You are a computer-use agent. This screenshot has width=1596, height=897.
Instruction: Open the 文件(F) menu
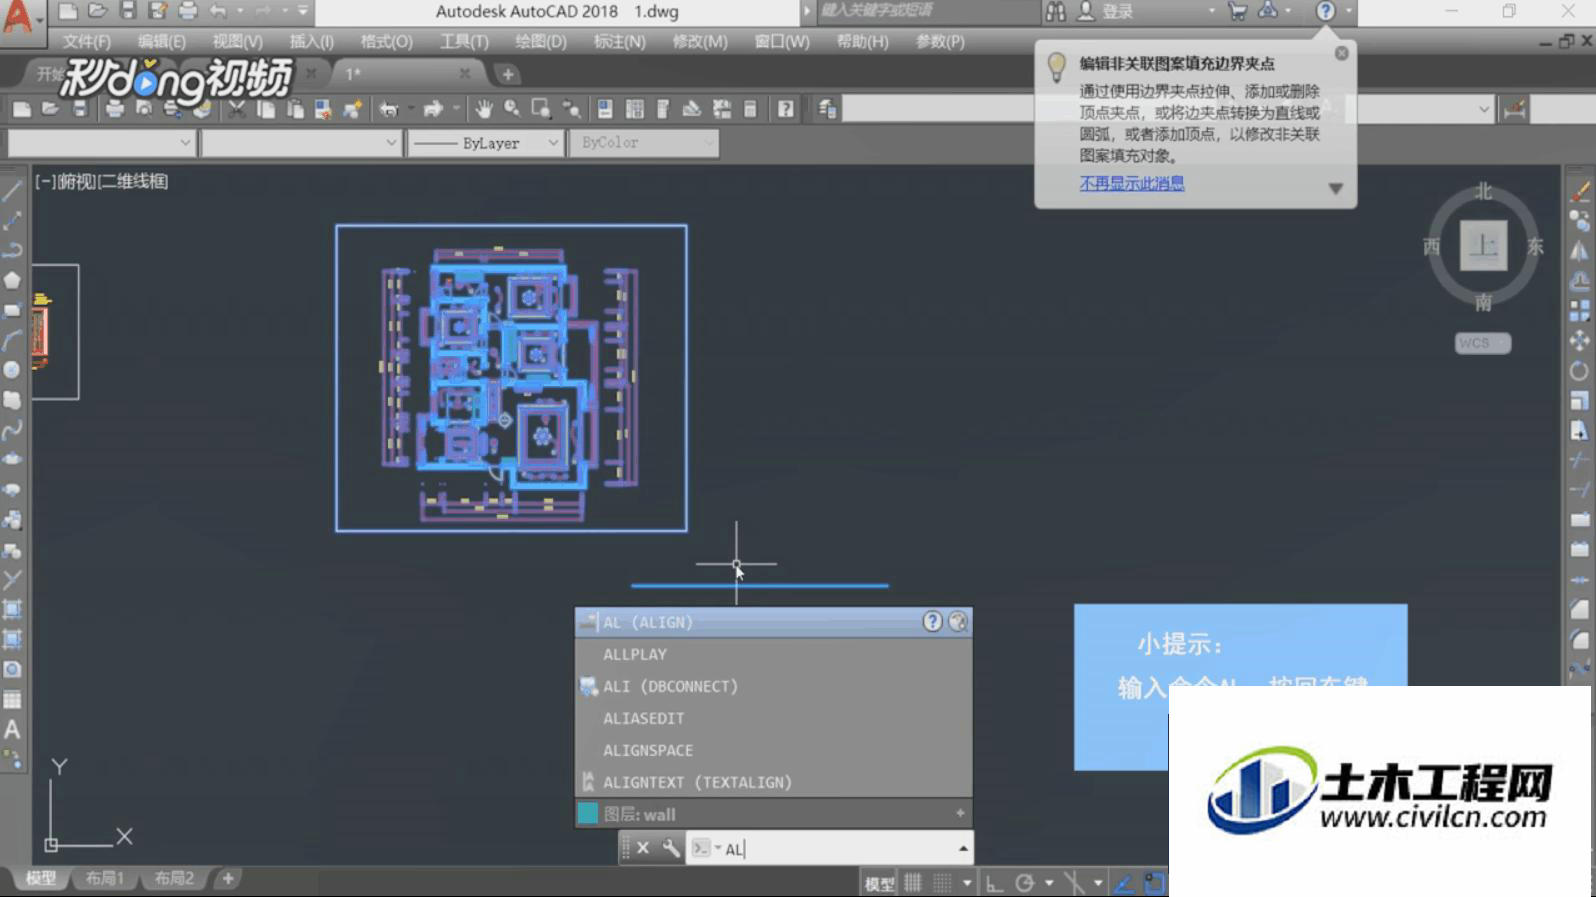(86, 41)
